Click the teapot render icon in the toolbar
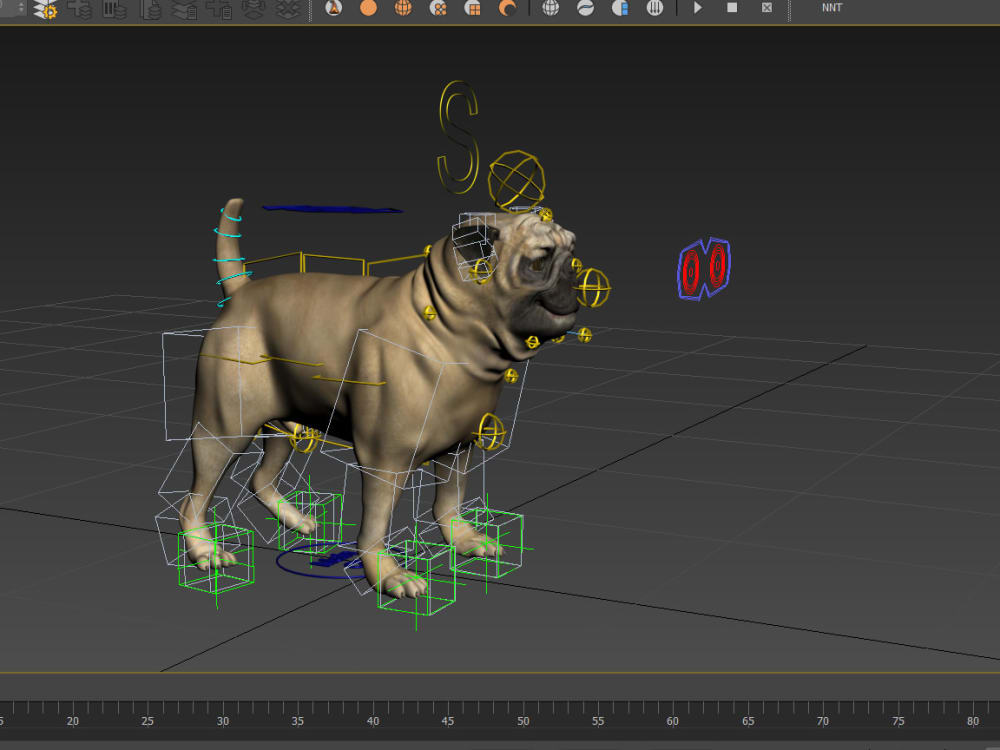 pos(332,8)
